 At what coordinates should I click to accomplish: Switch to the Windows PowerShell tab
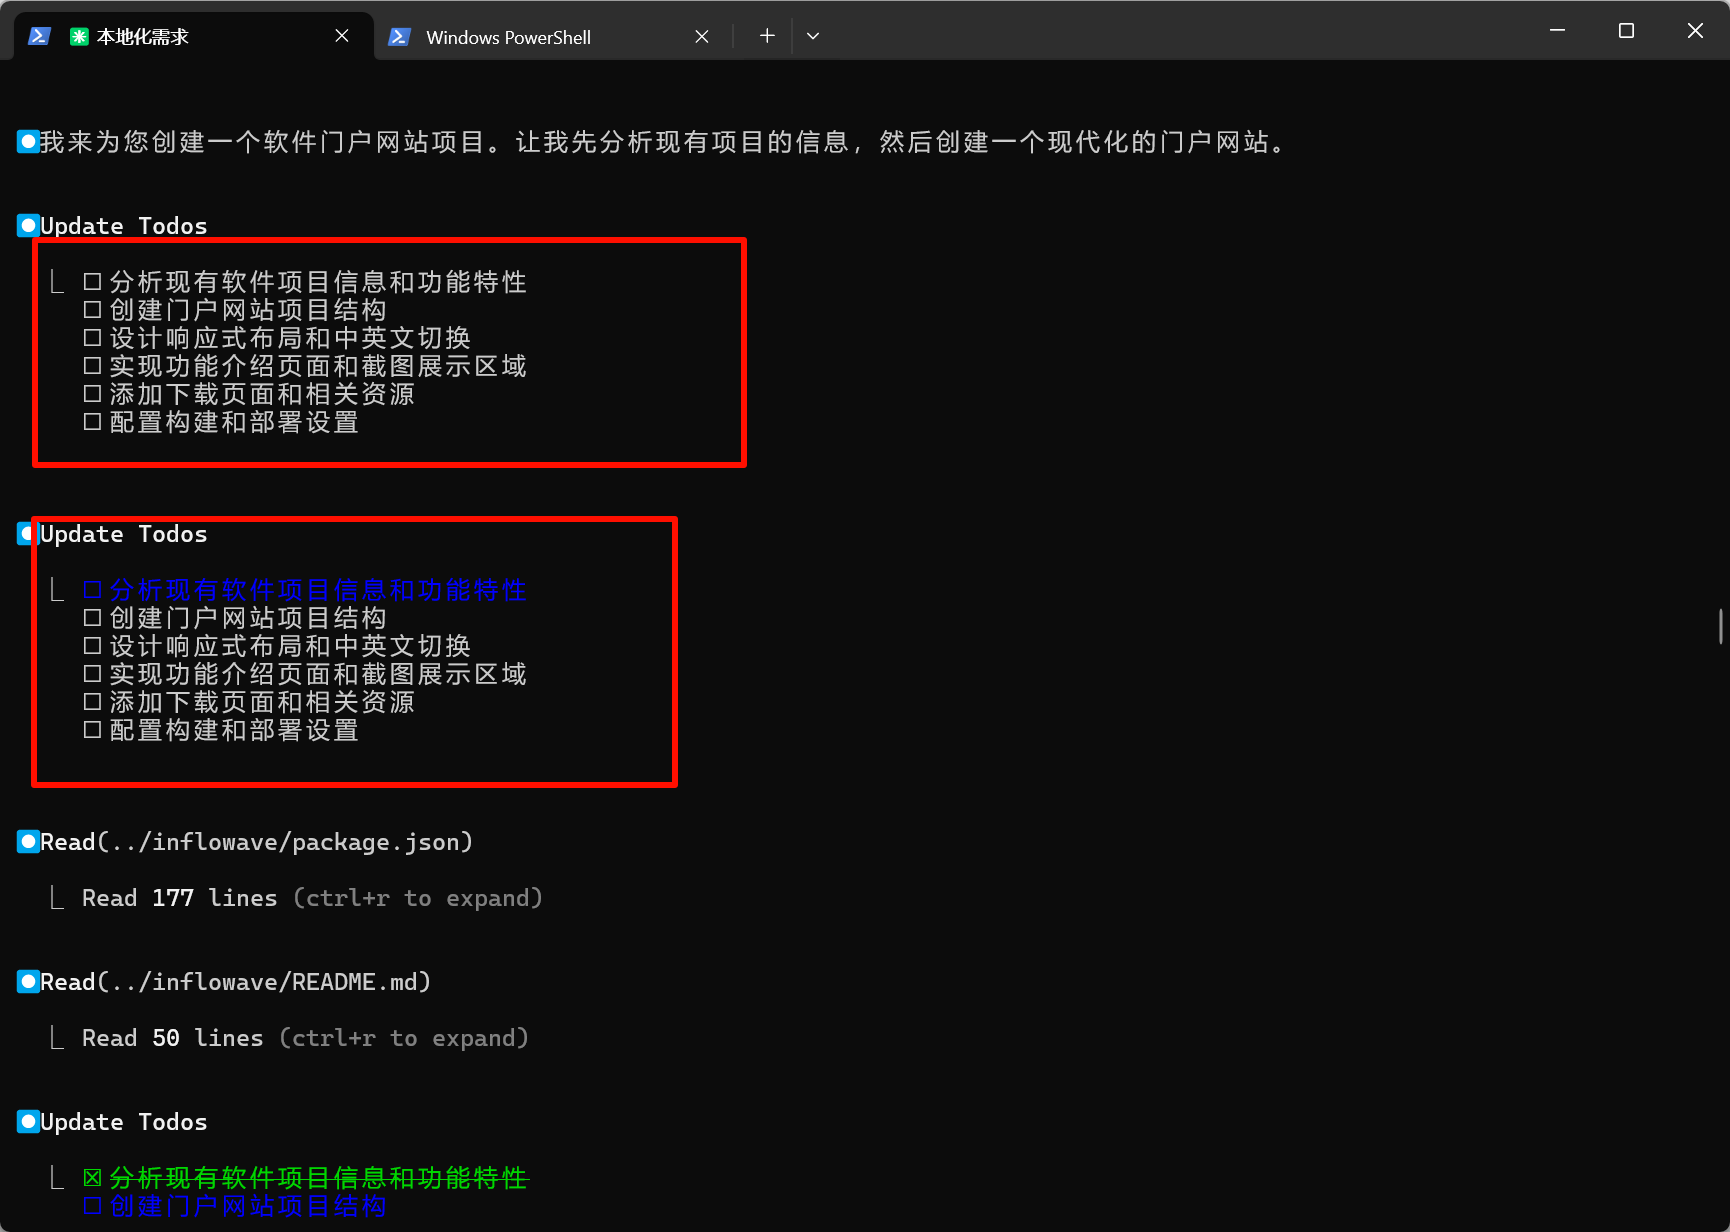pos(540,37)
